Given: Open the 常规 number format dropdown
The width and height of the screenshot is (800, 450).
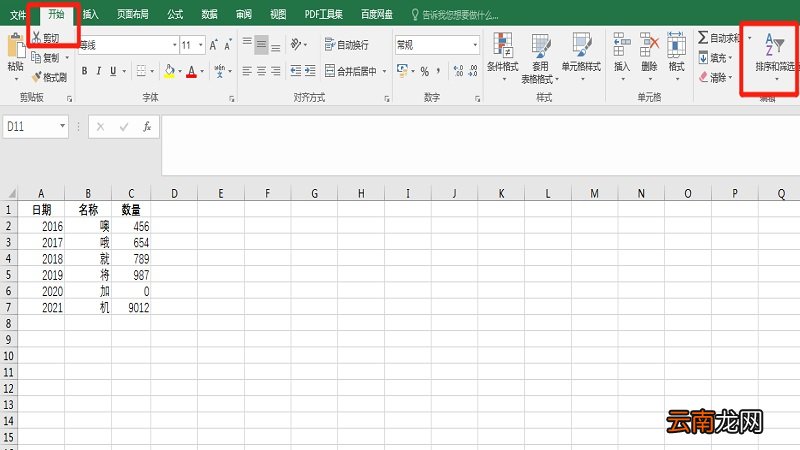Looking at the screenshot, I should [x=475, y=45].
